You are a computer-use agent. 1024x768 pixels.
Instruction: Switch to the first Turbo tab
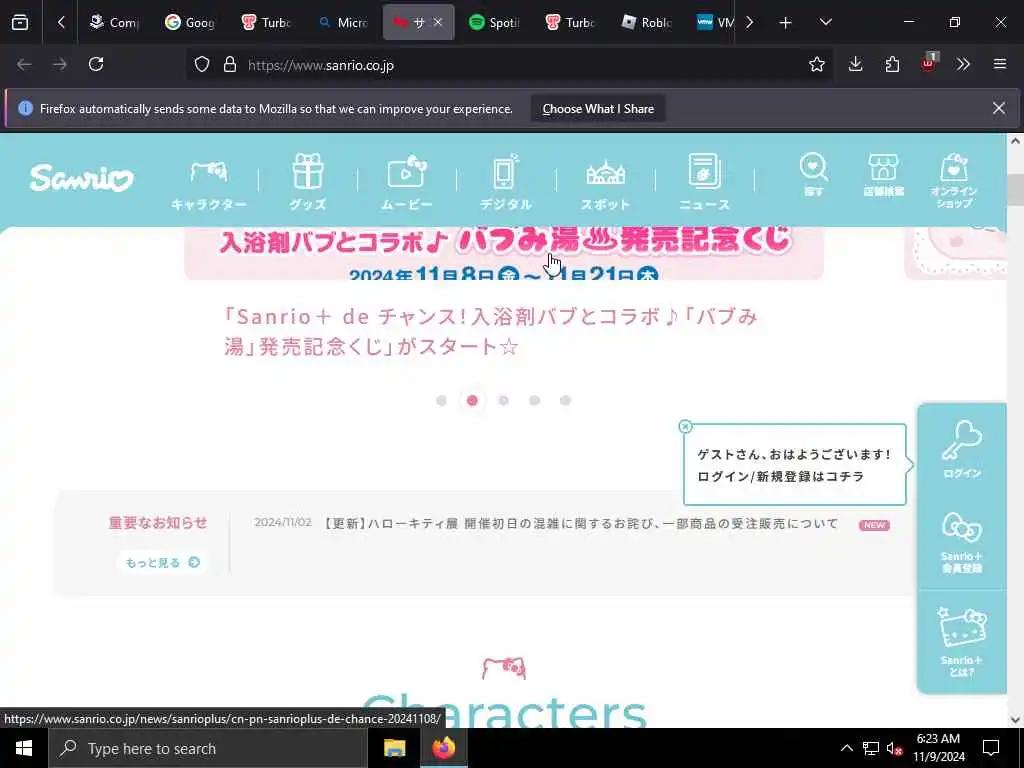click(x=266, y=22)
